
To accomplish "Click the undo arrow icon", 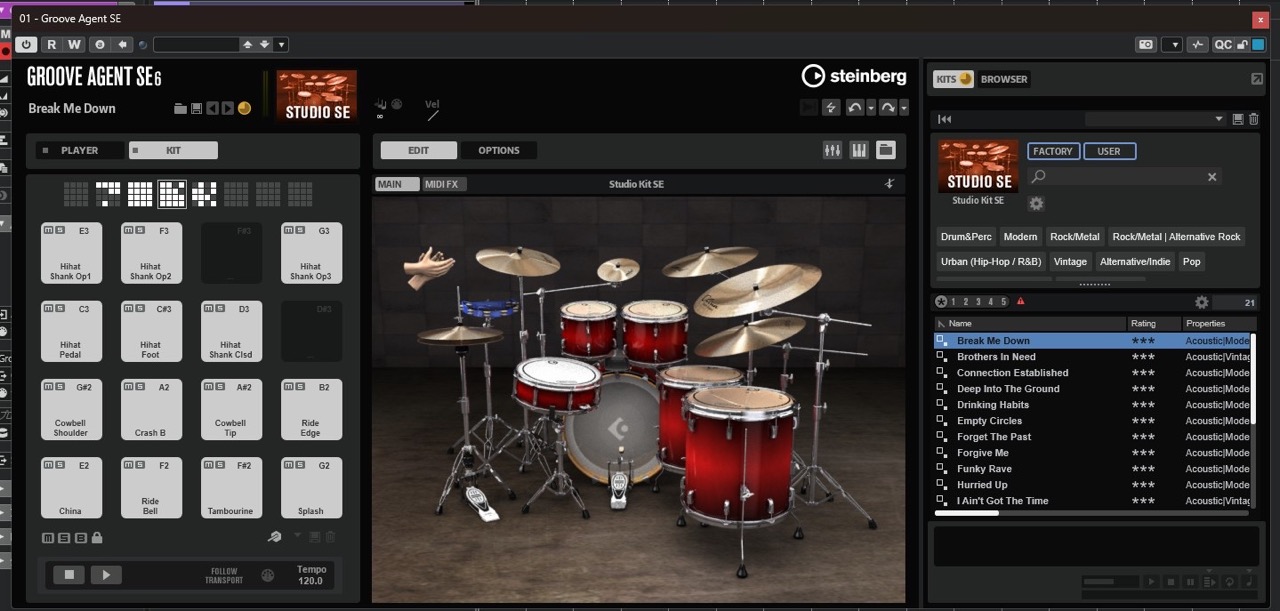I will pyautogui.click(x=855, y=108).
